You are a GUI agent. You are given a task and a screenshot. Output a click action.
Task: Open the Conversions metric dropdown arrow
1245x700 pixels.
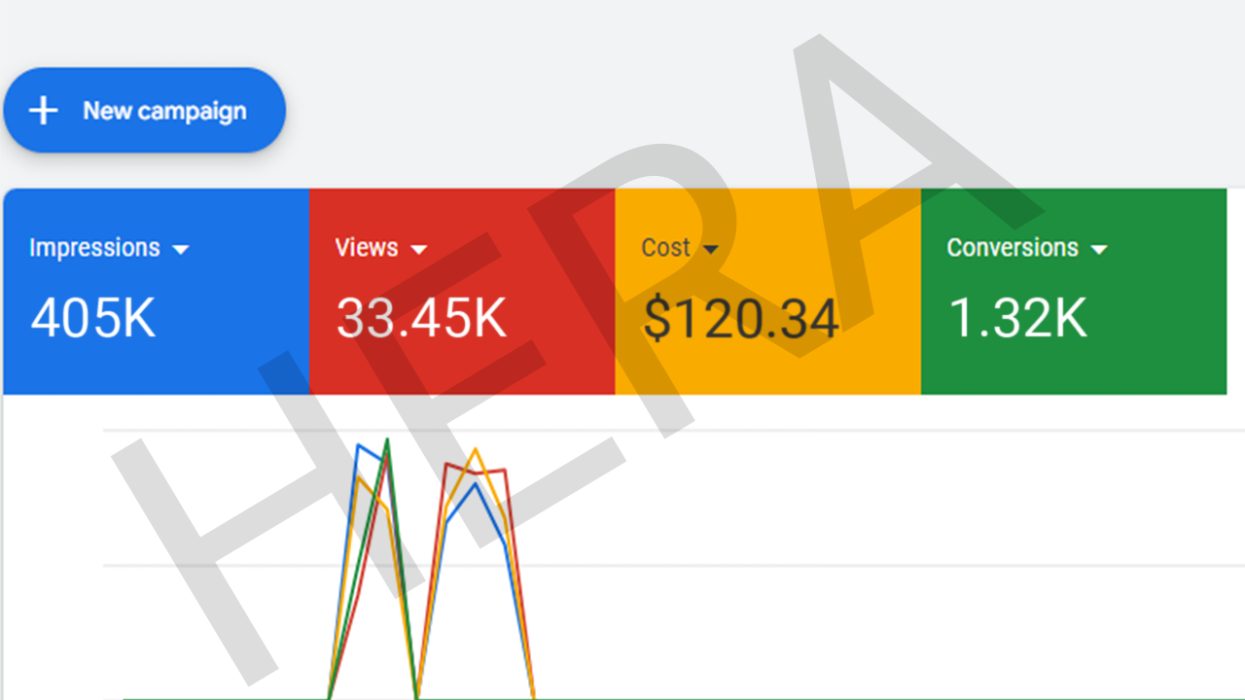click(1099, 250)
